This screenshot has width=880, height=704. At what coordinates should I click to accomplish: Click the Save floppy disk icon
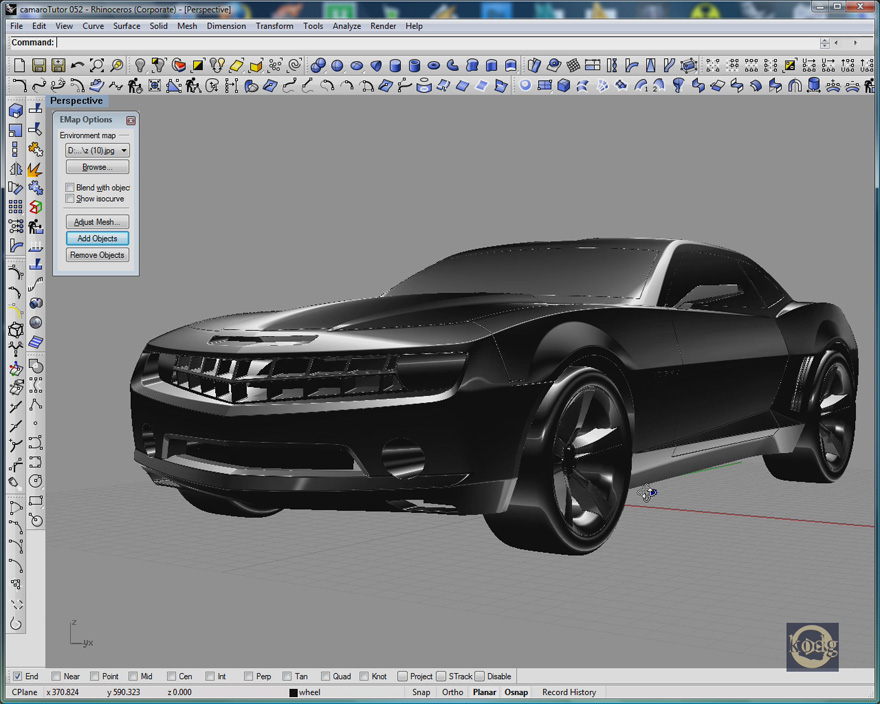click(x=38, y=65)
